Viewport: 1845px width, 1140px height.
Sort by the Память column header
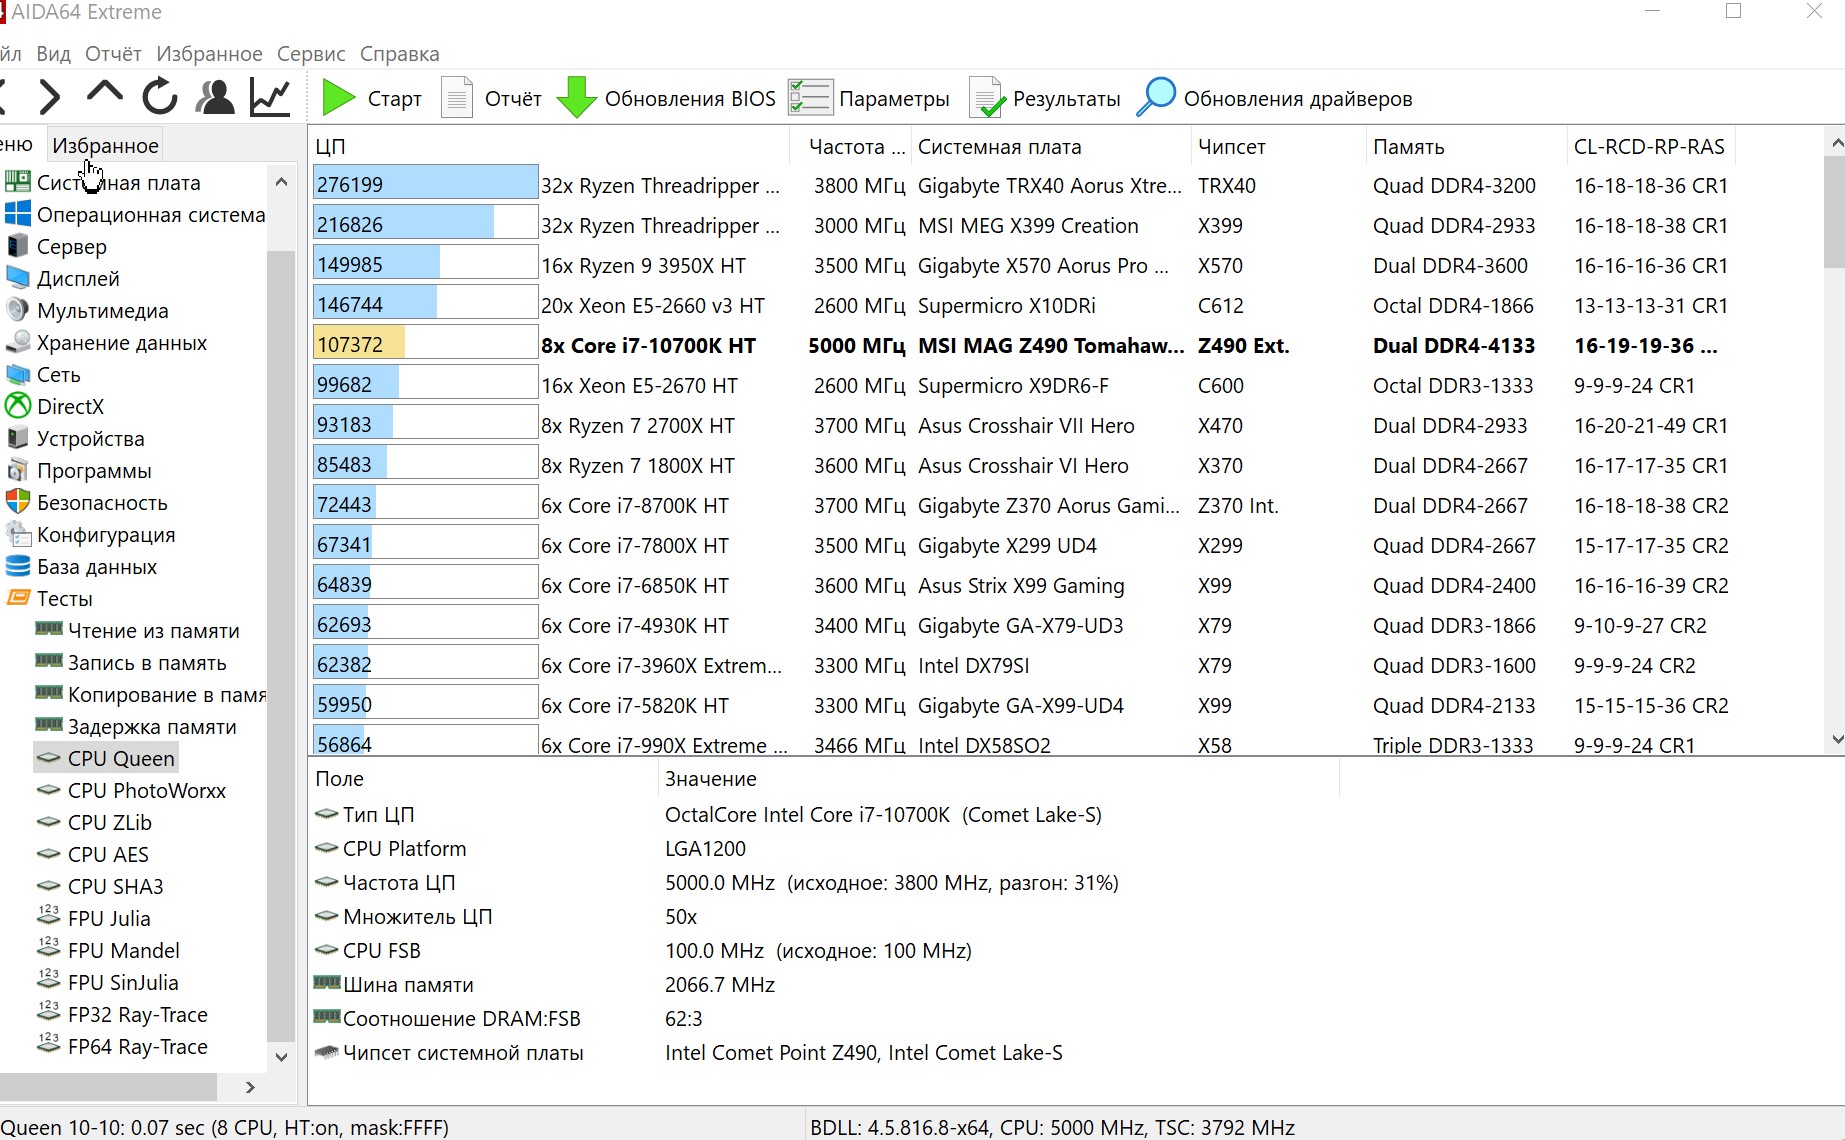pyautogui.click(x=1408, y=147)
